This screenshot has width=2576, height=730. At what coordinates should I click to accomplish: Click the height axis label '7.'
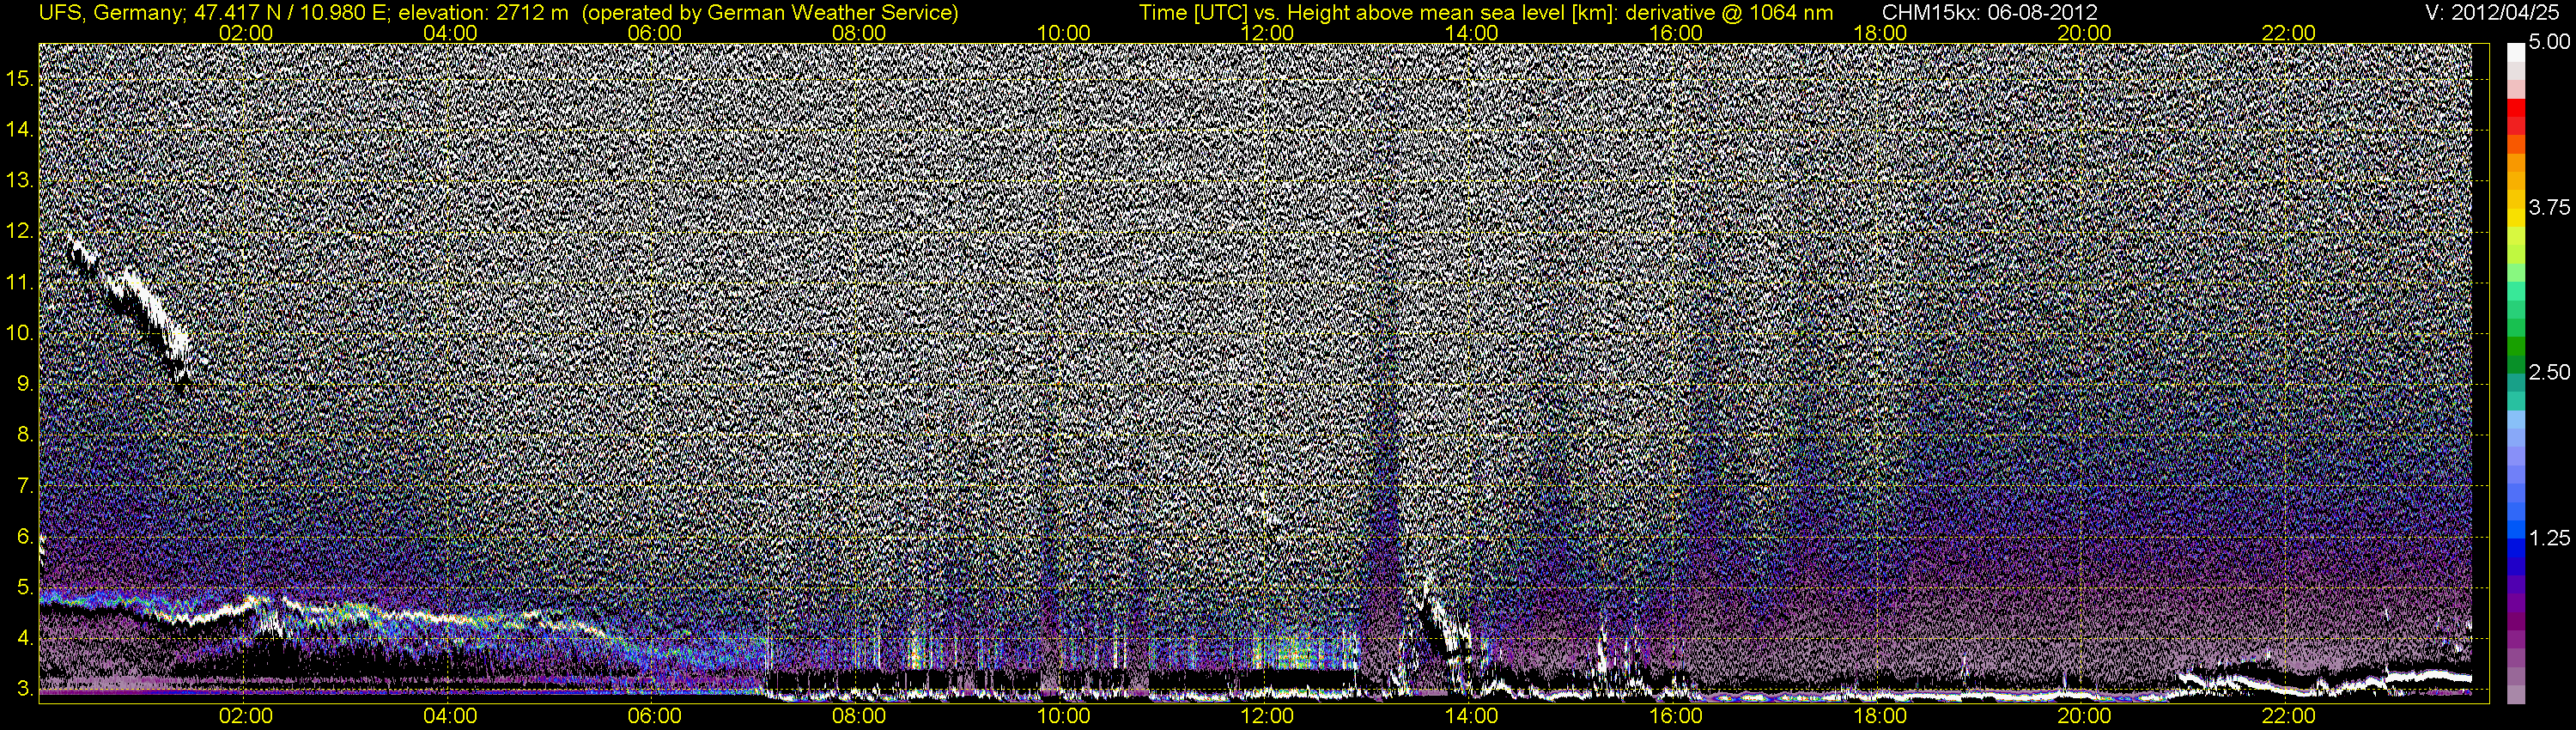[25, 486]
